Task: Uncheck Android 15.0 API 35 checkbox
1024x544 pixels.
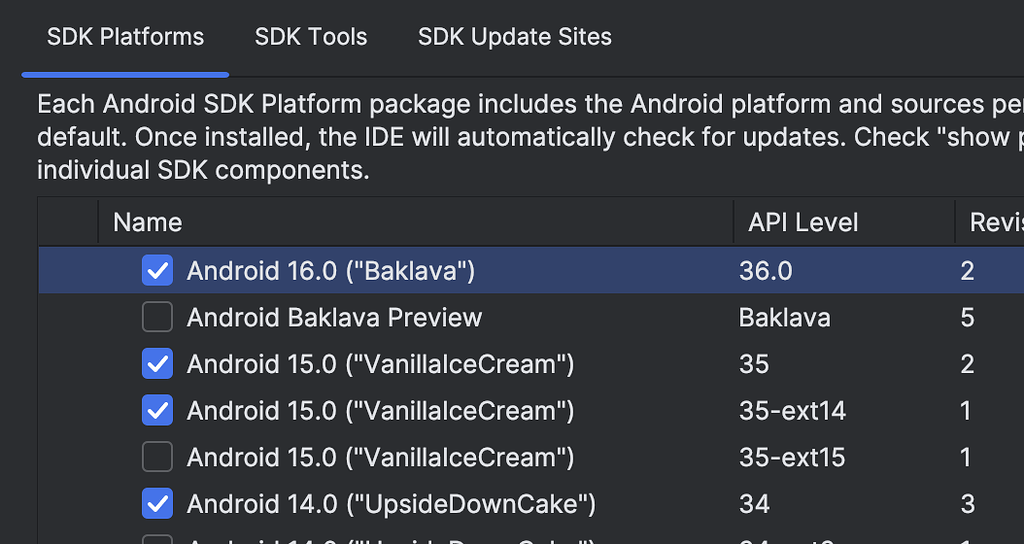Action: [157, 364]
